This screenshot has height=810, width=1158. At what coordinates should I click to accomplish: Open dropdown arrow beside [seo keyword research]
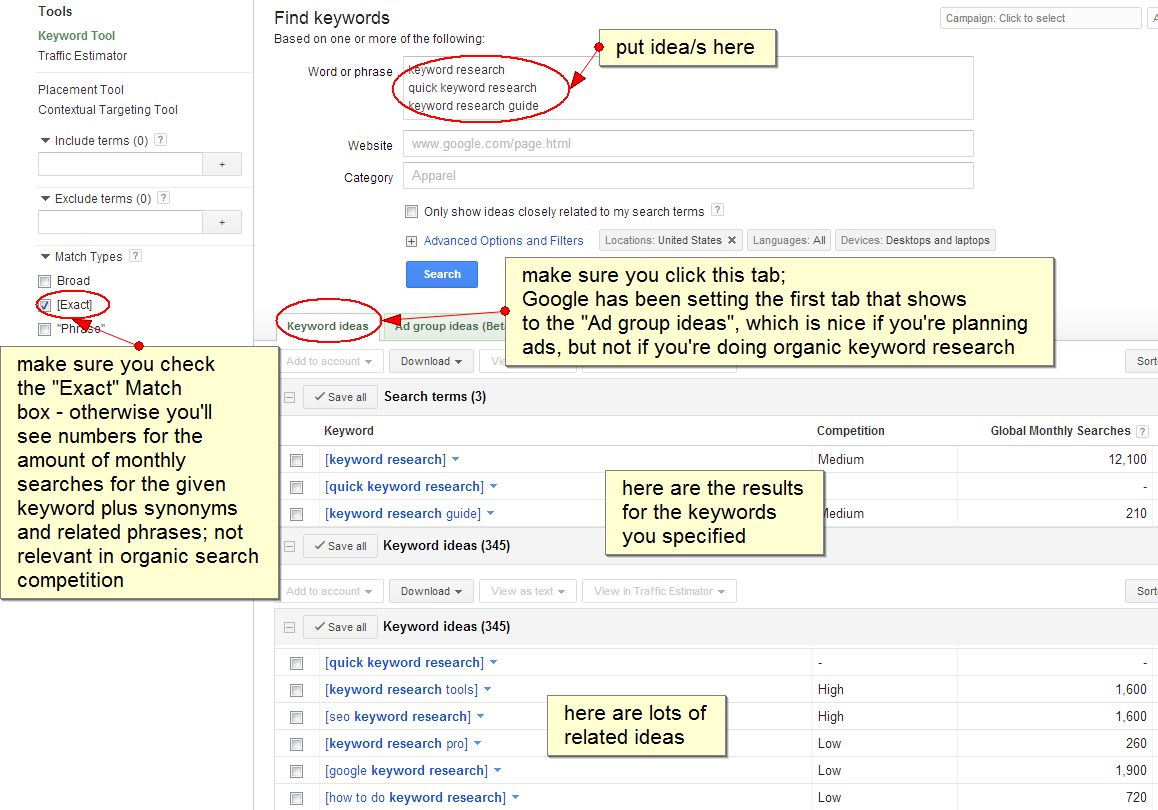(481, 717)
